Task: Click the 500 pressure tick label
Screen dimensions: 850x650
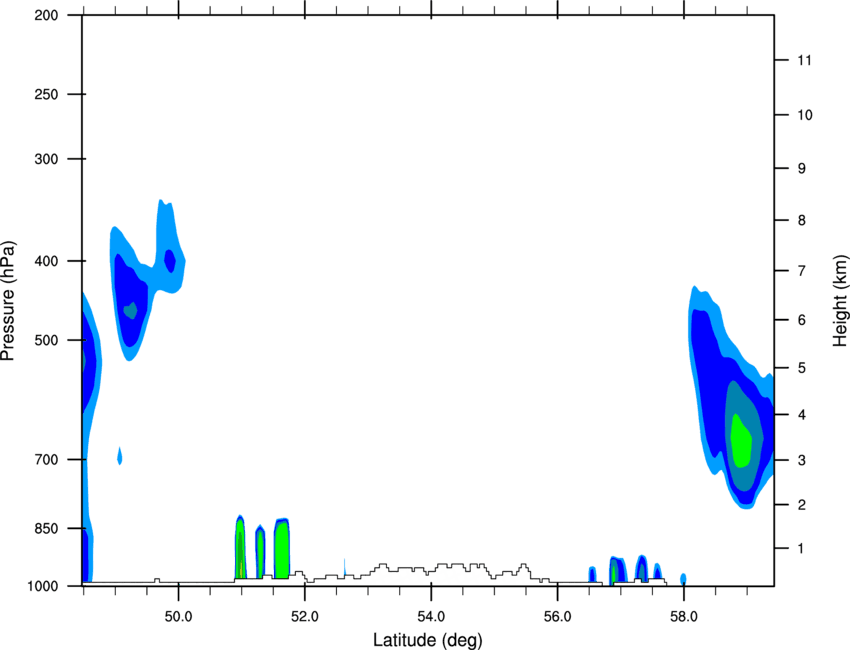Action: pos(46,340)
